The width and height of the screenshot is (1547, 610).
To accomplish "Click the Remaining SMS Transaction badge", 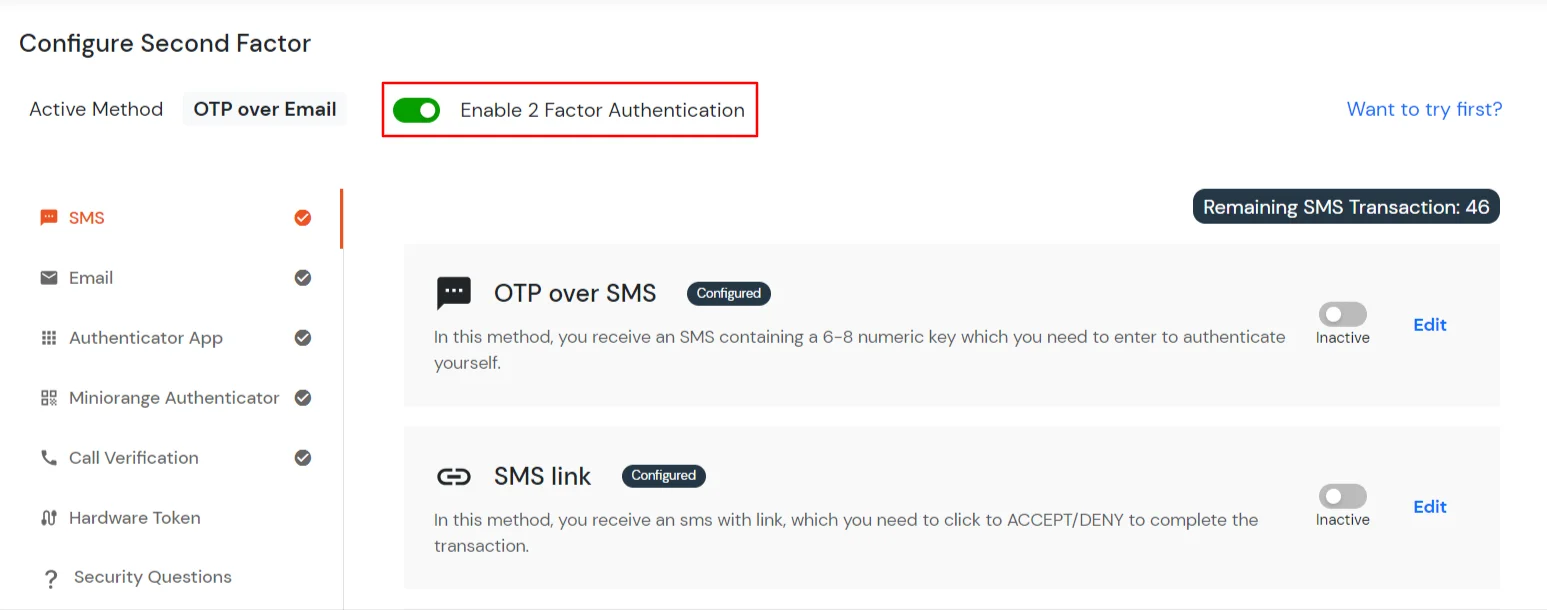I will tap(1346, 208).
